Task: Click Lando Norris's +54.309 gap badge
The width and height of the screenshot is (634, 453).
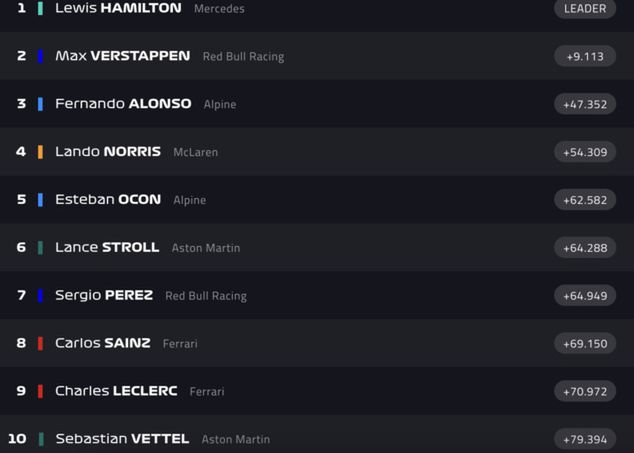Action: [585, 152]
